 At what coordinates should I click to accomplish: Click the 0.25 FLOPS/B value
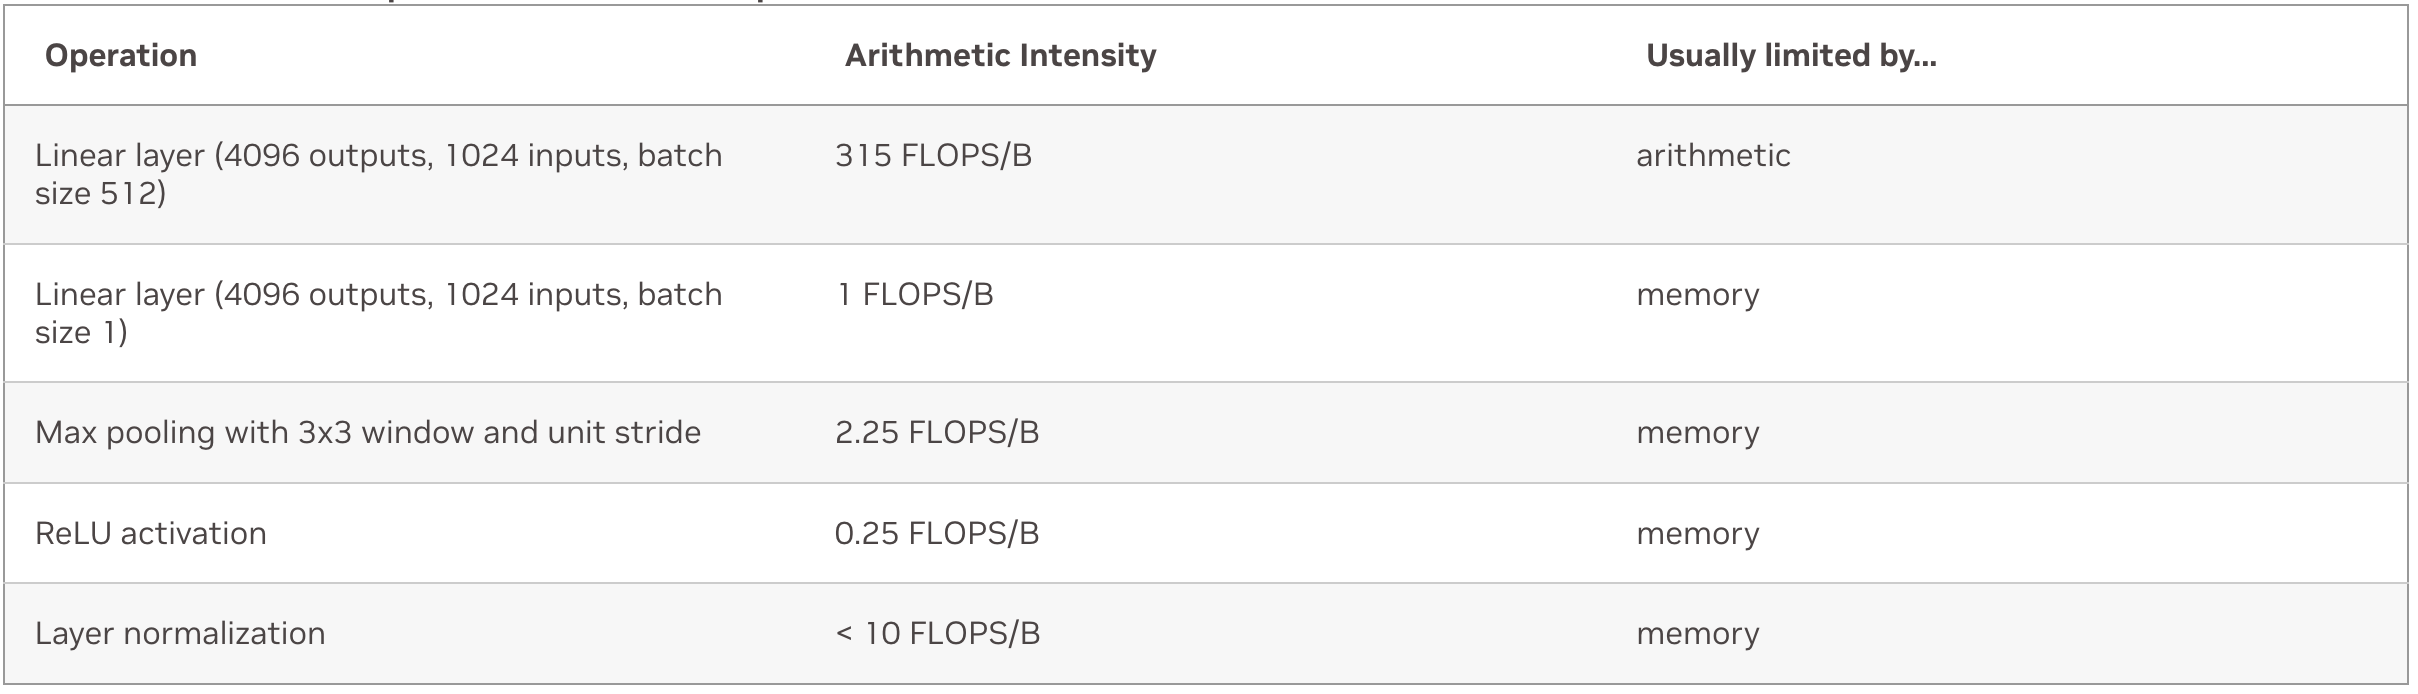(937, 533)
